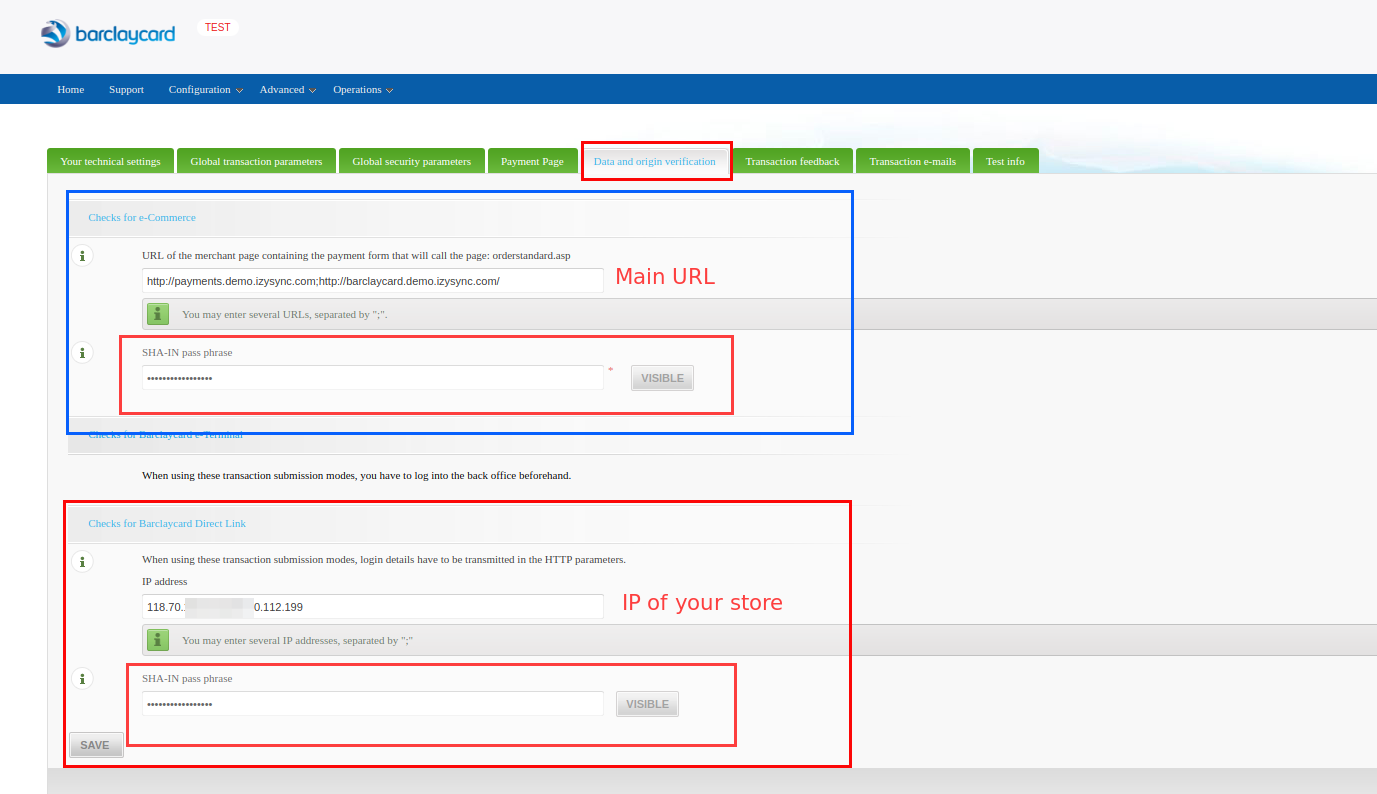Open the Test info tab
This screenshot has width=1377, height=794.
point(1005,161)
